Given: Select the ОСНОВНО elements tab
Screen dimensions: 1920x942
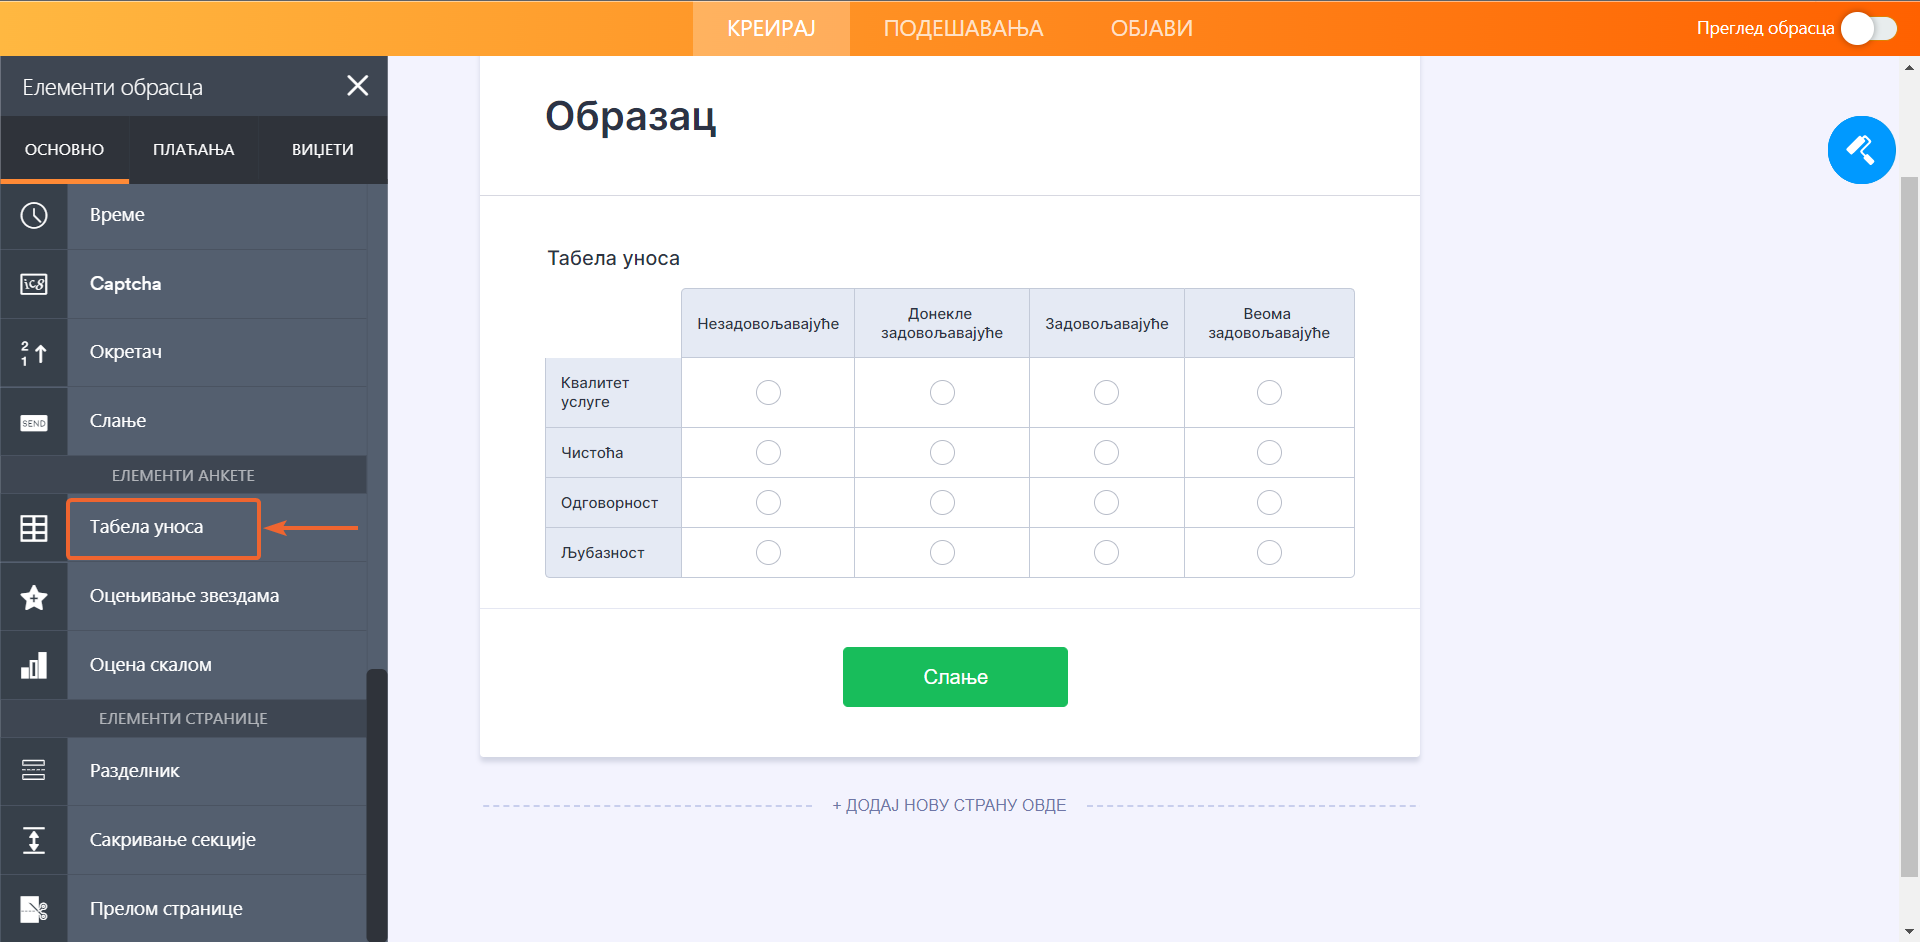Looking at the screenshot, I should [x=64, y=149].
